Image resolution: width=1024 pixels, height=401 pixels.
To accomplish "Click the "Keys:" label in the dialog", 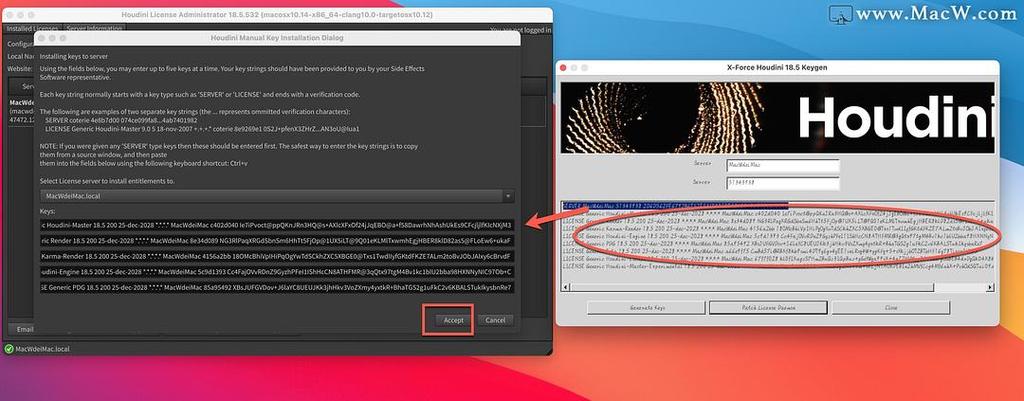I will (47, 212).
